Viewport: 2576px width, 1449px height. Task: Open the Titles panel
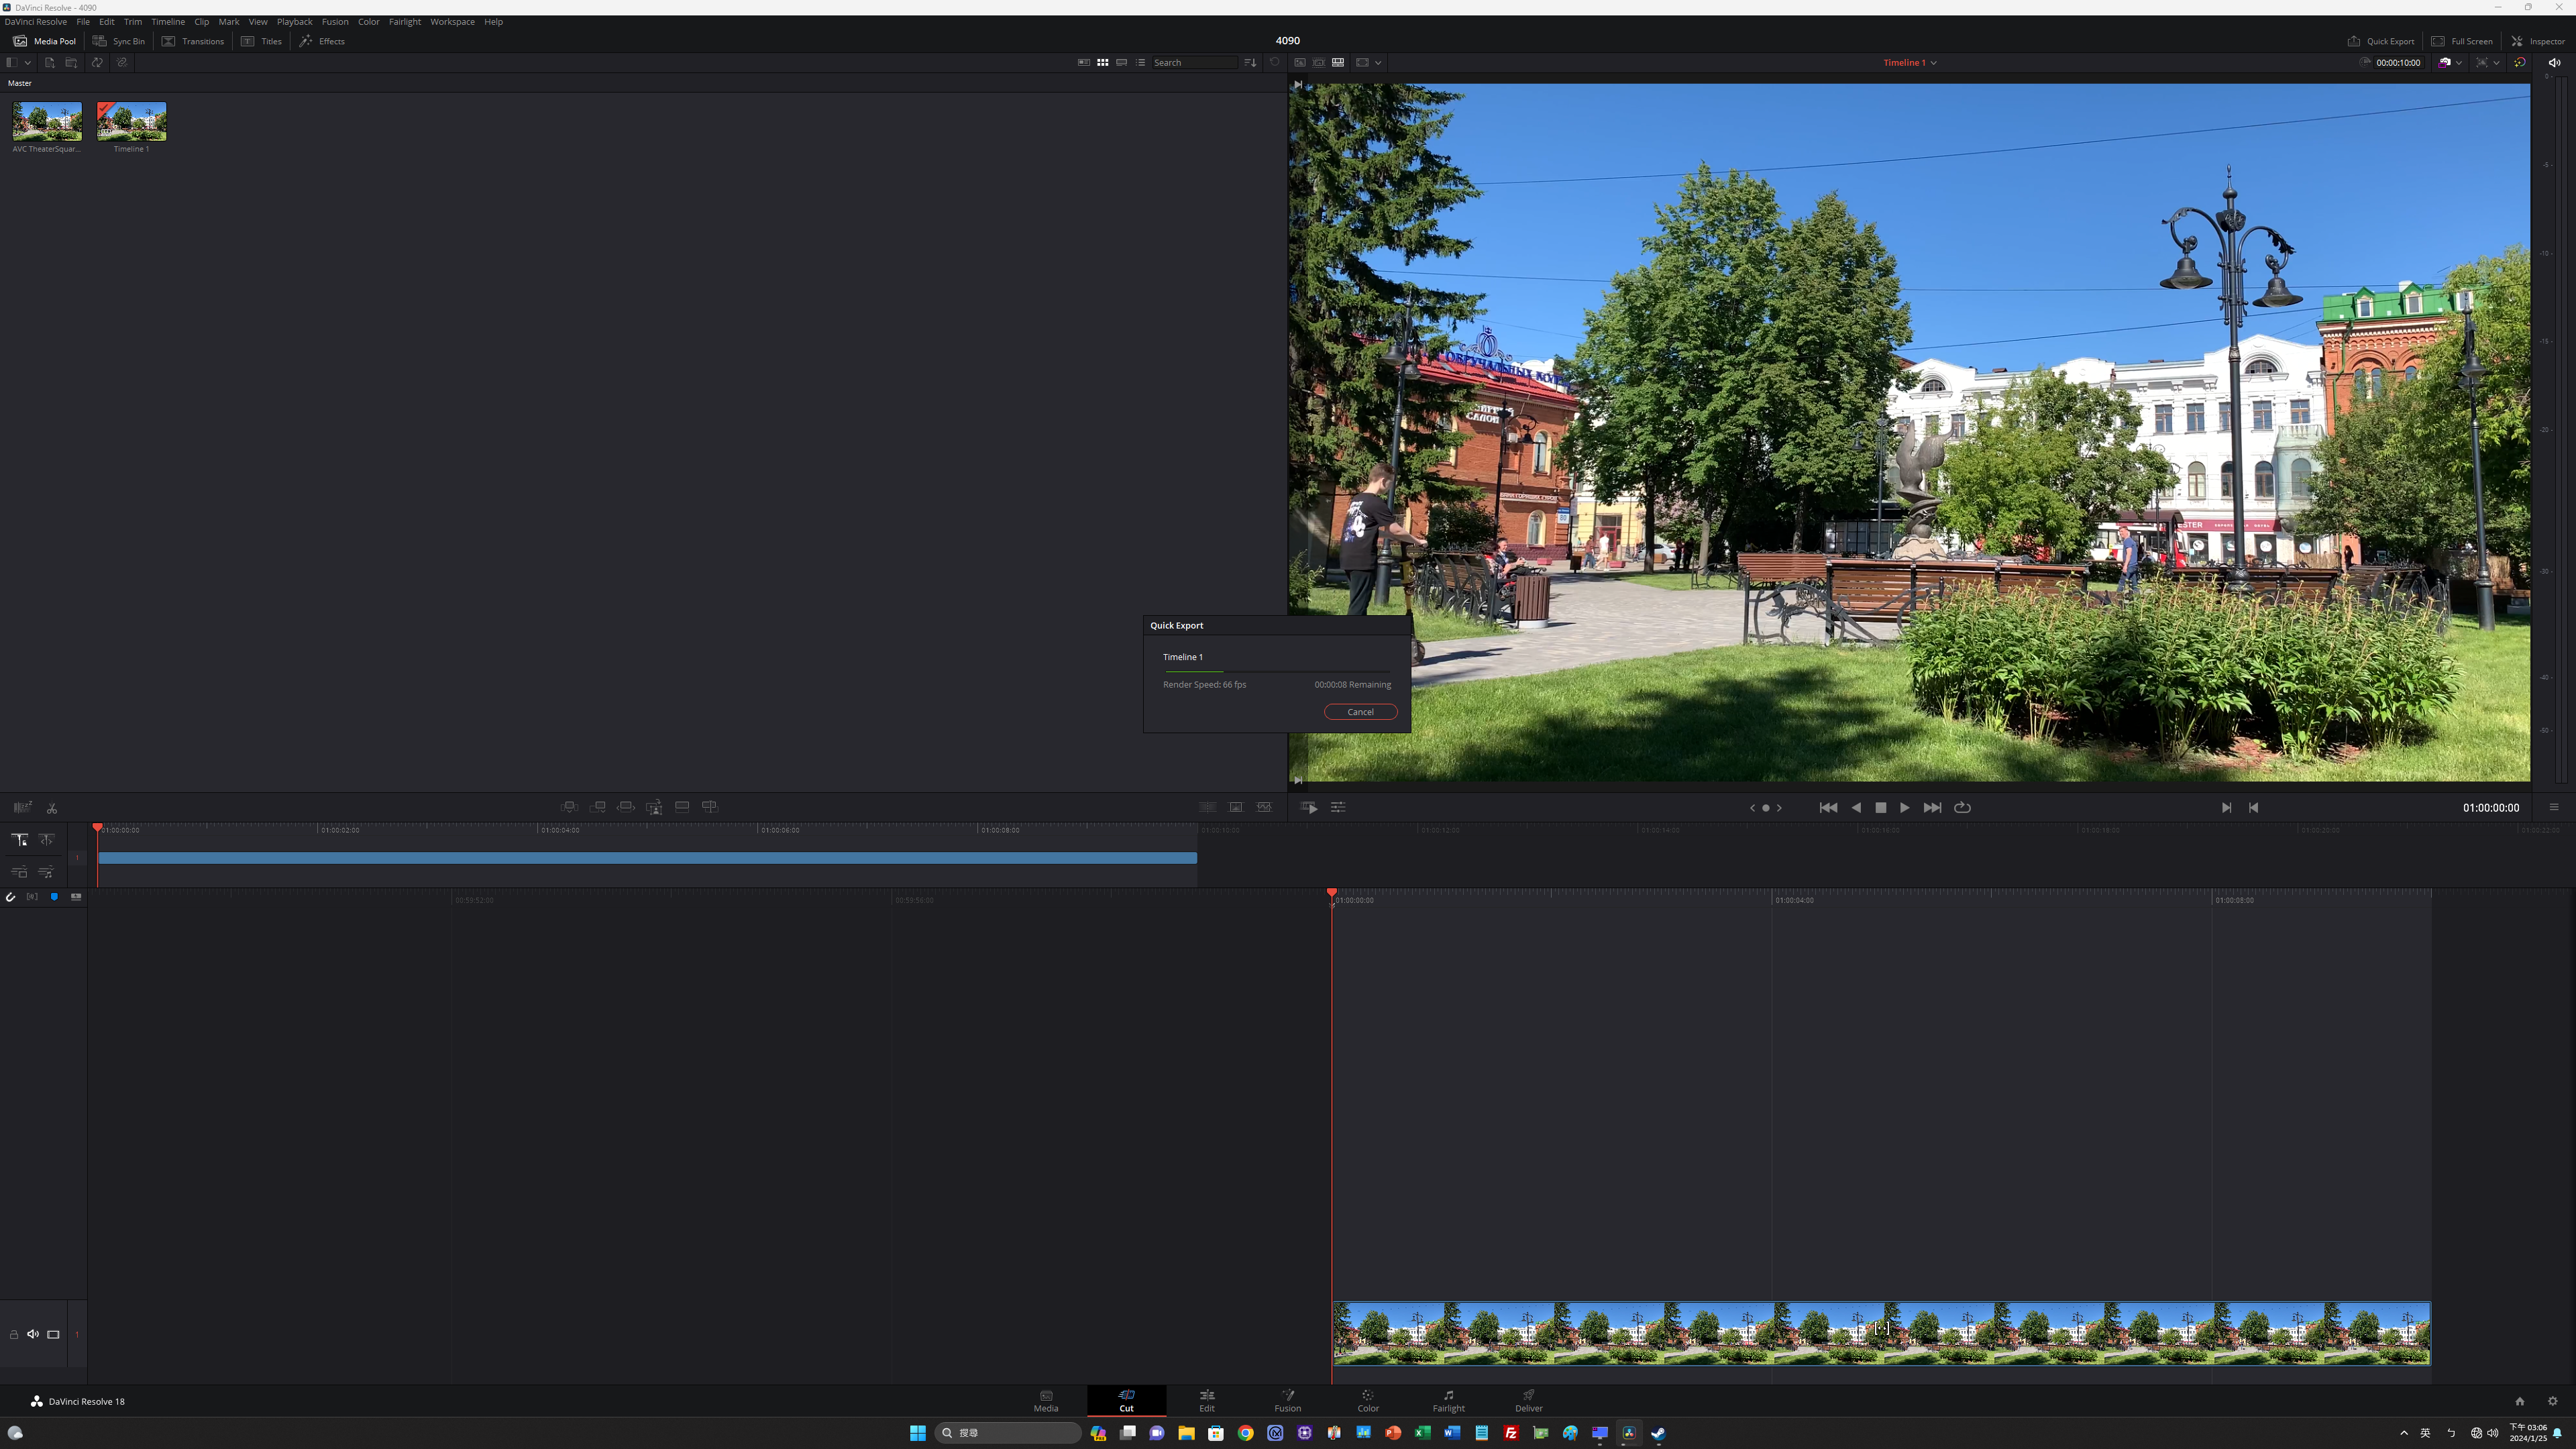[x=261, y=41]
